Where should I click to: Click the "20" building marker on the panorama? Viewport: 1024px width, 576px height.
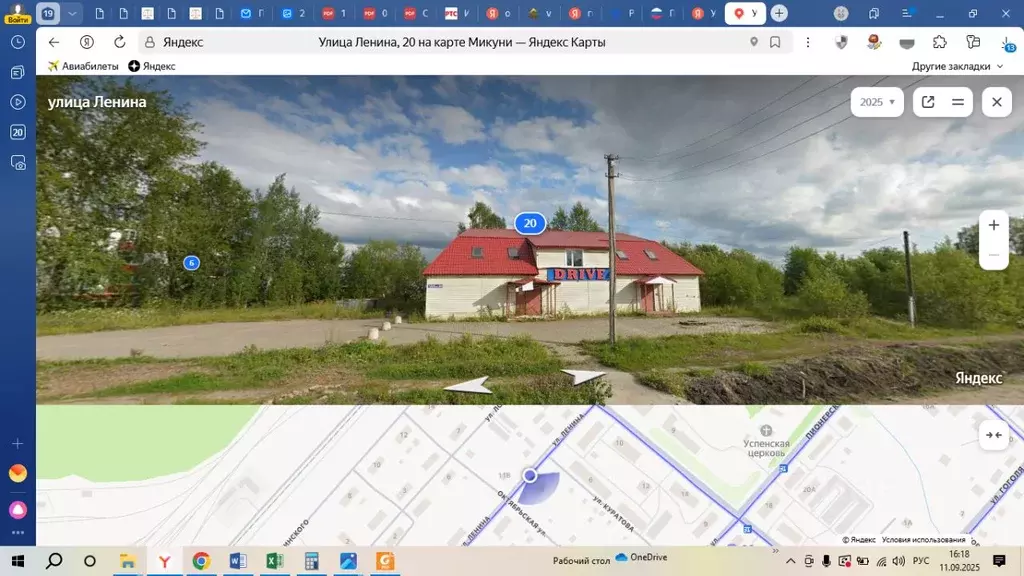(x=530, y=223)
